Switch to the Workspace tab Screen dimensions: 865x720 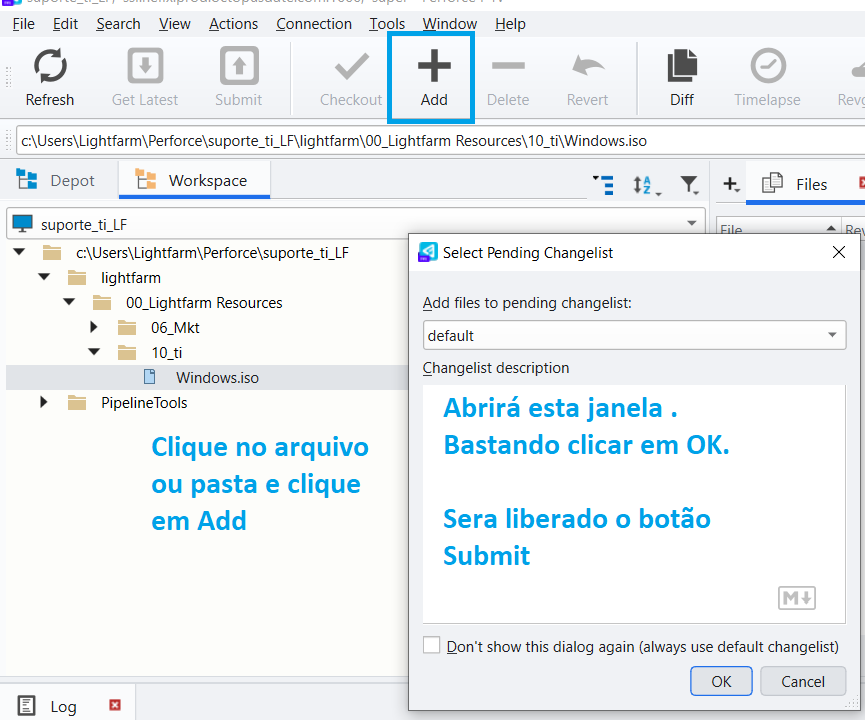pos(194,180)
